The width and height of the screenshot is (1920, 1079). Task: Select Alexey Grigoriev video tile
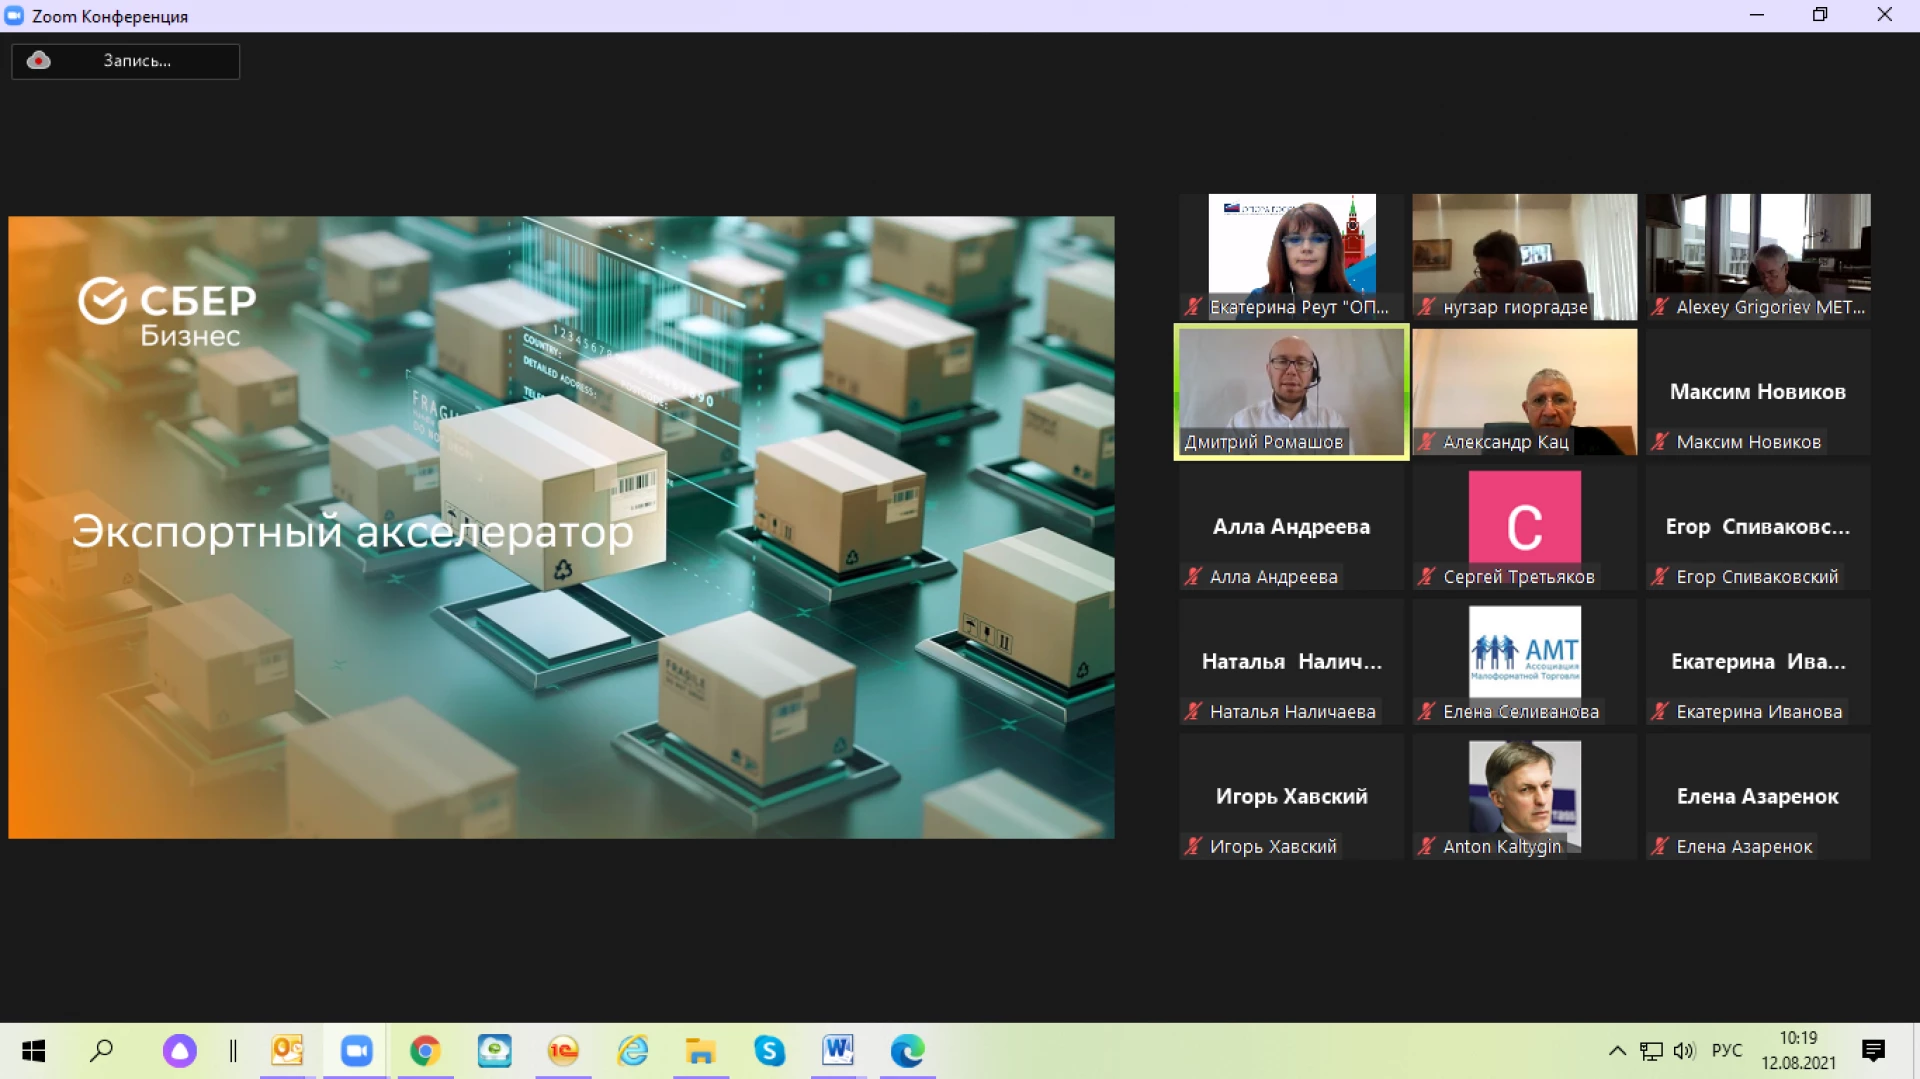coord(1758,257)
